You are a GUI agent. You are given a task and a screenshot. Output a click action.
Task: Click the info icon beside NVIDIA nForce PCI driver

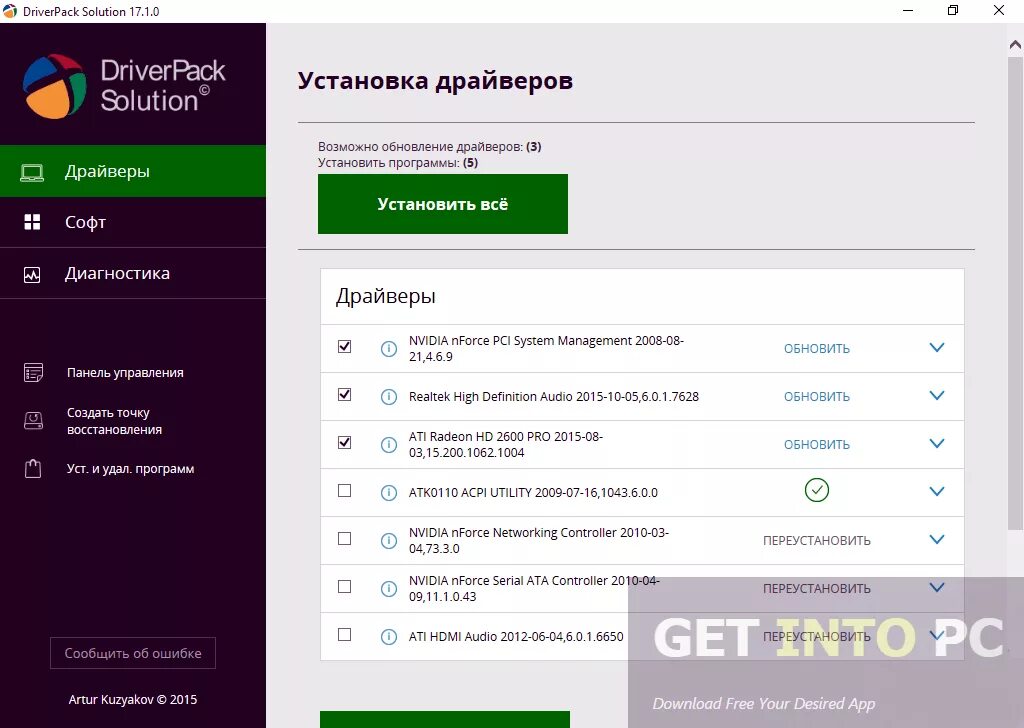pos(388,347)
